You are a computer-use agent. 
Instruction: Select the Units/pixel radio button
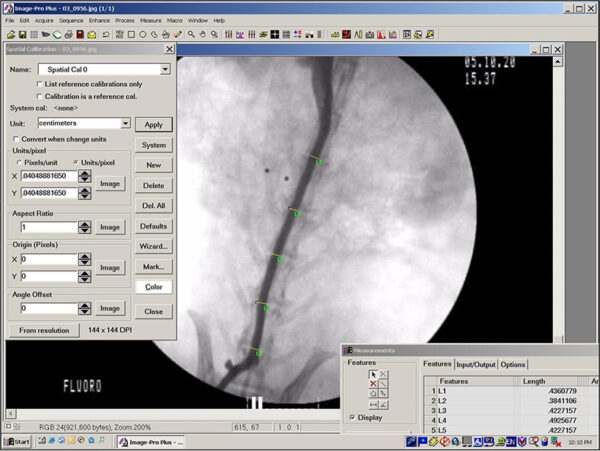[x=76, y=163]
